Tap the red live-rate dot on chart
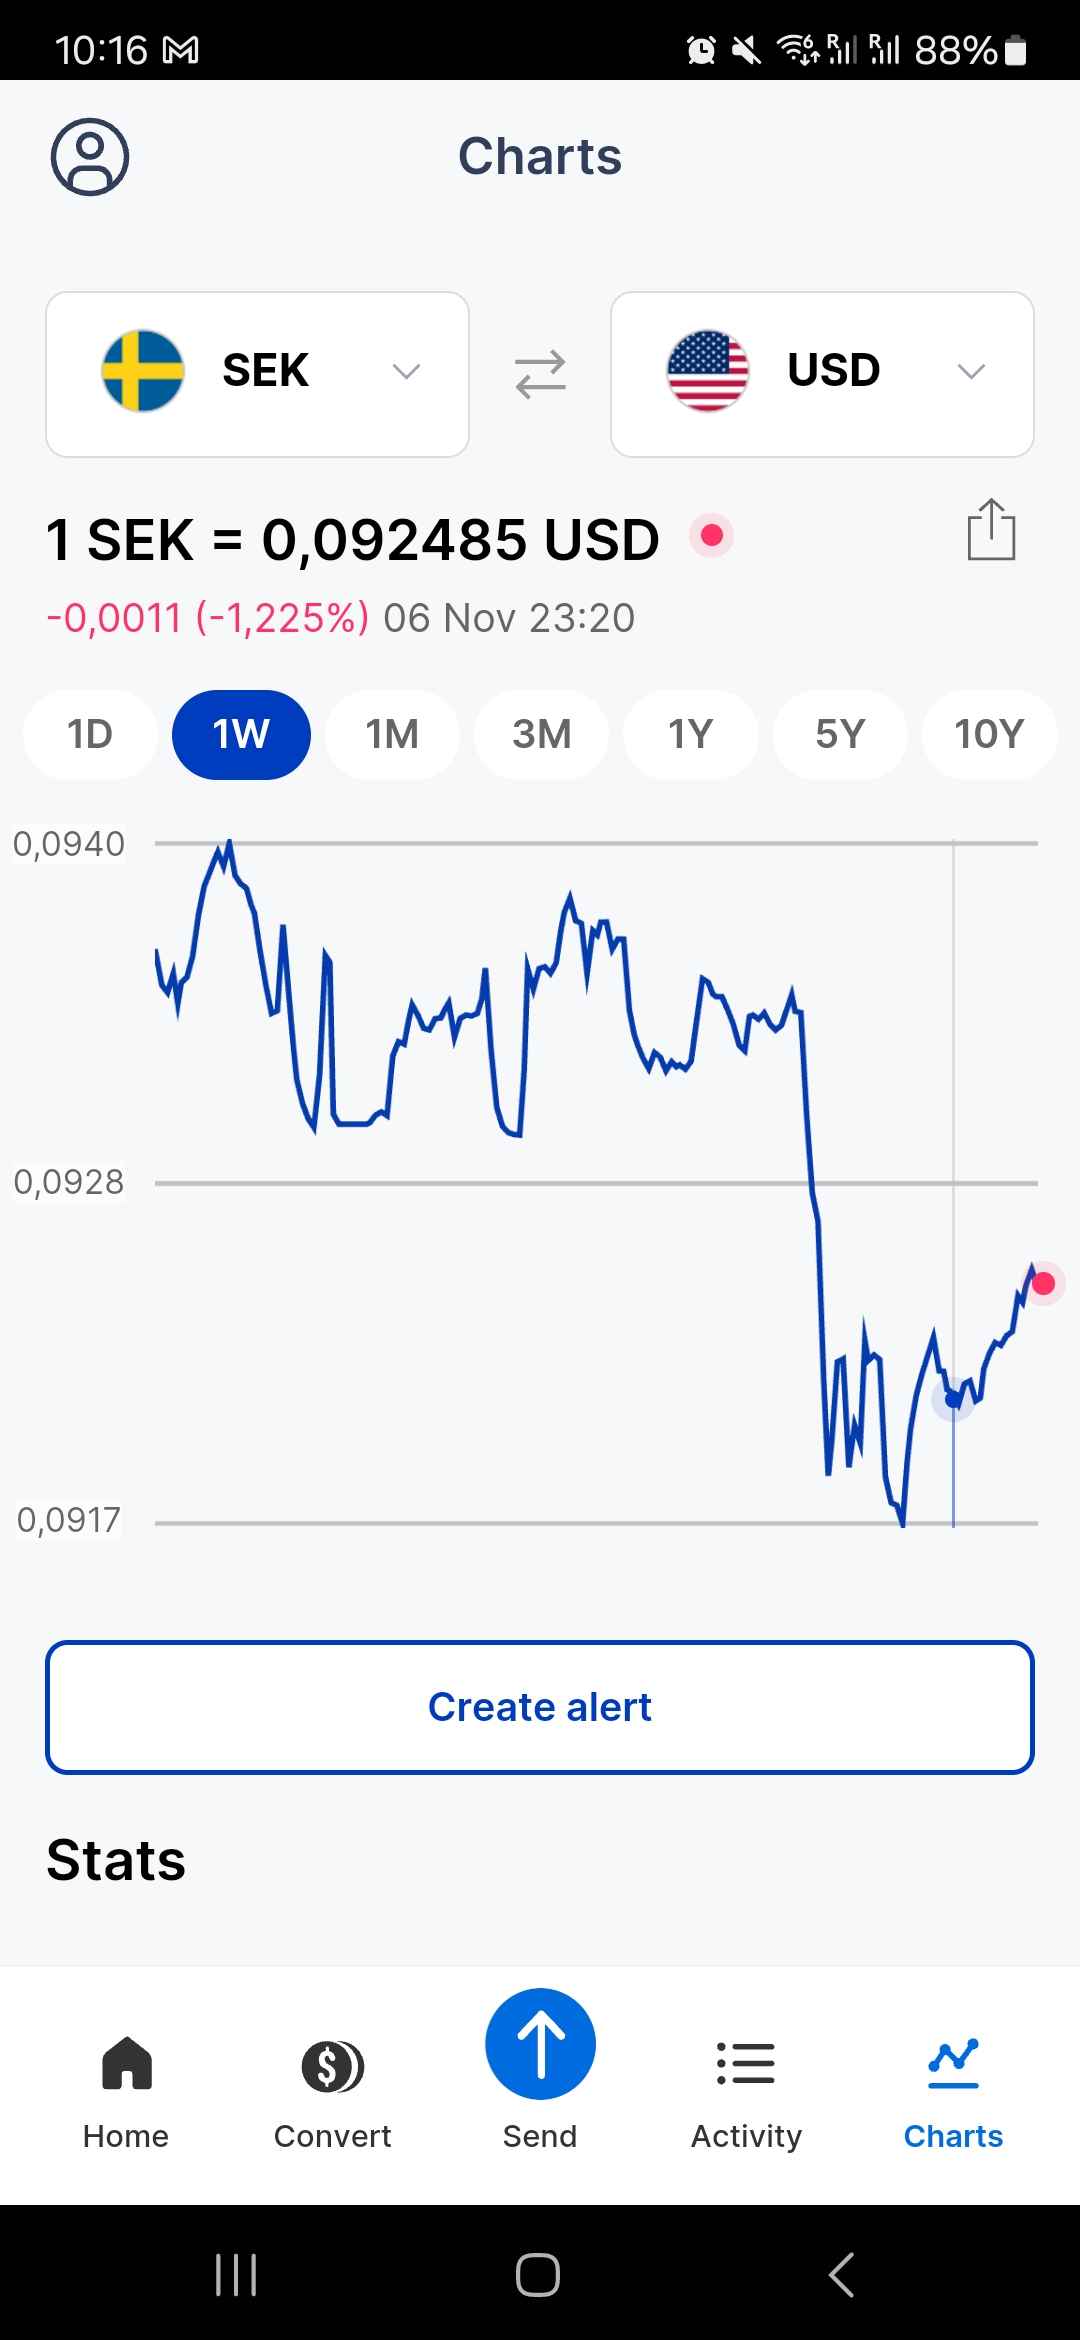 coord(1043,1283)
